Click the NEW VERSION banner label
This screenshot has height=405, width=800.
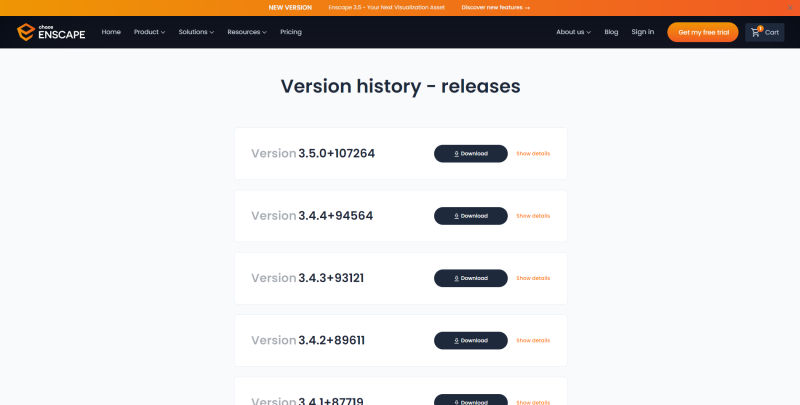[x=290, y=8]
